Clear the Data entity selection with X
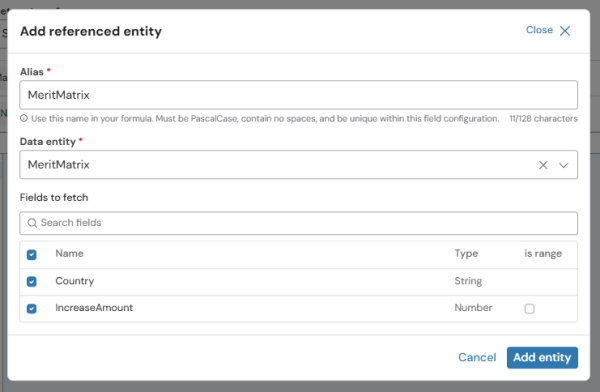The height and width of the screenshot is (392, 600). 543,165
